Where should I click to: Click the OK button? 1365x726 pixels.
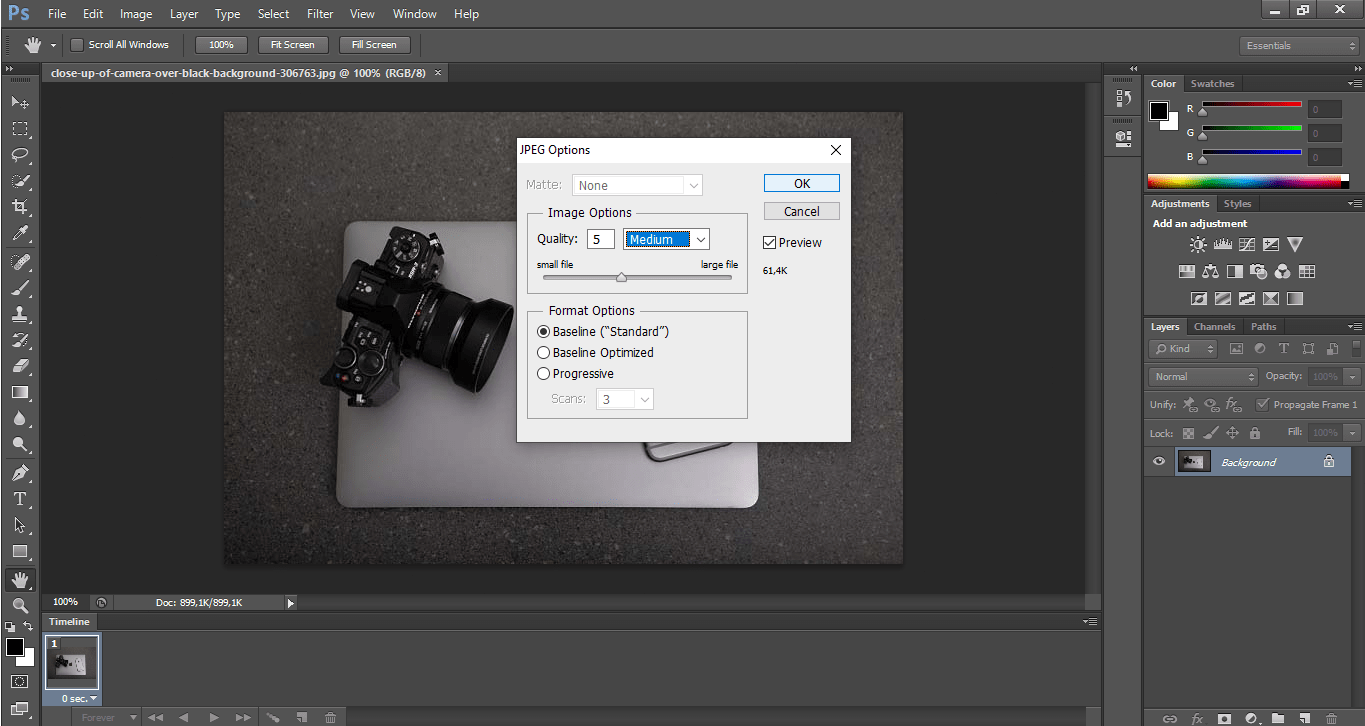[801, 183]
